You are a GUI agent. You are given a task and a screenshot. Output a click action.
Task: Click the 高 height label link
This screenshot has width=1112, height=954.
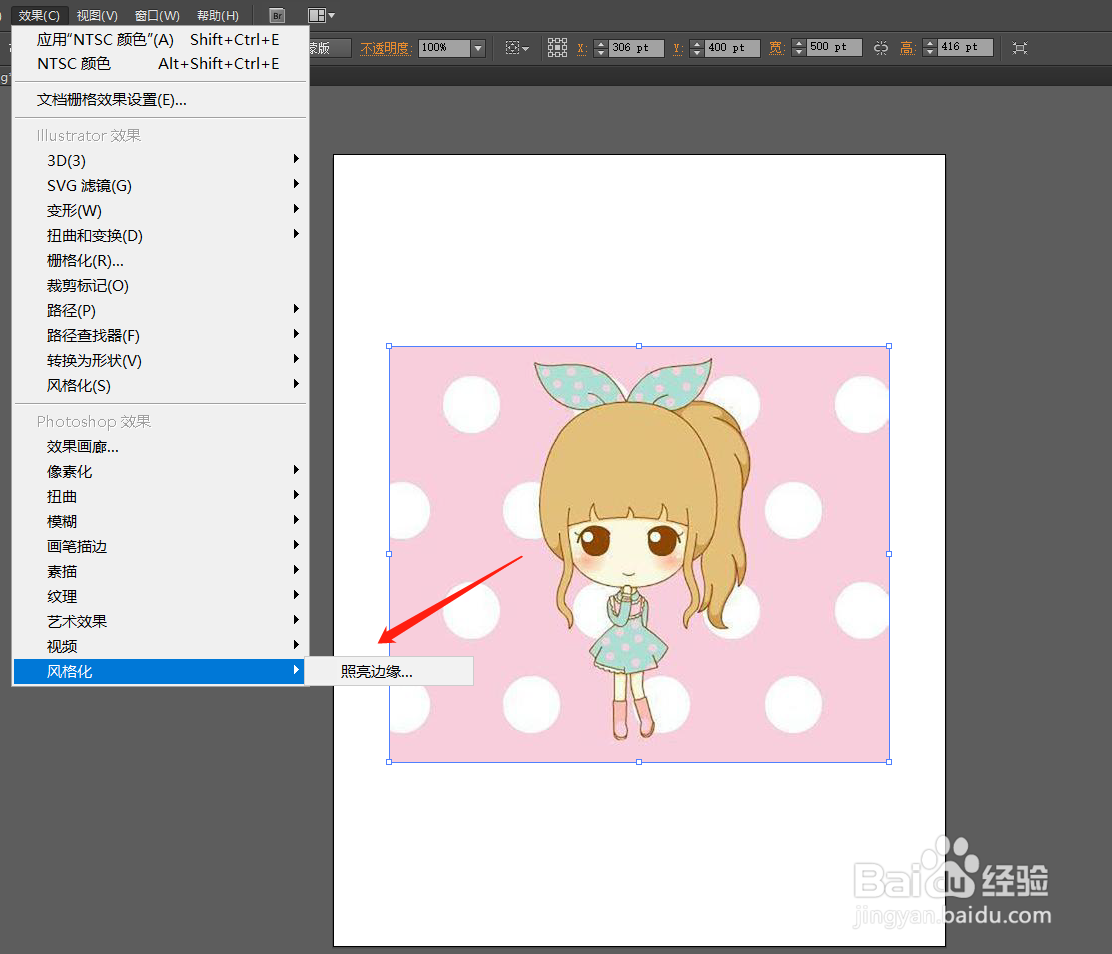907,48
